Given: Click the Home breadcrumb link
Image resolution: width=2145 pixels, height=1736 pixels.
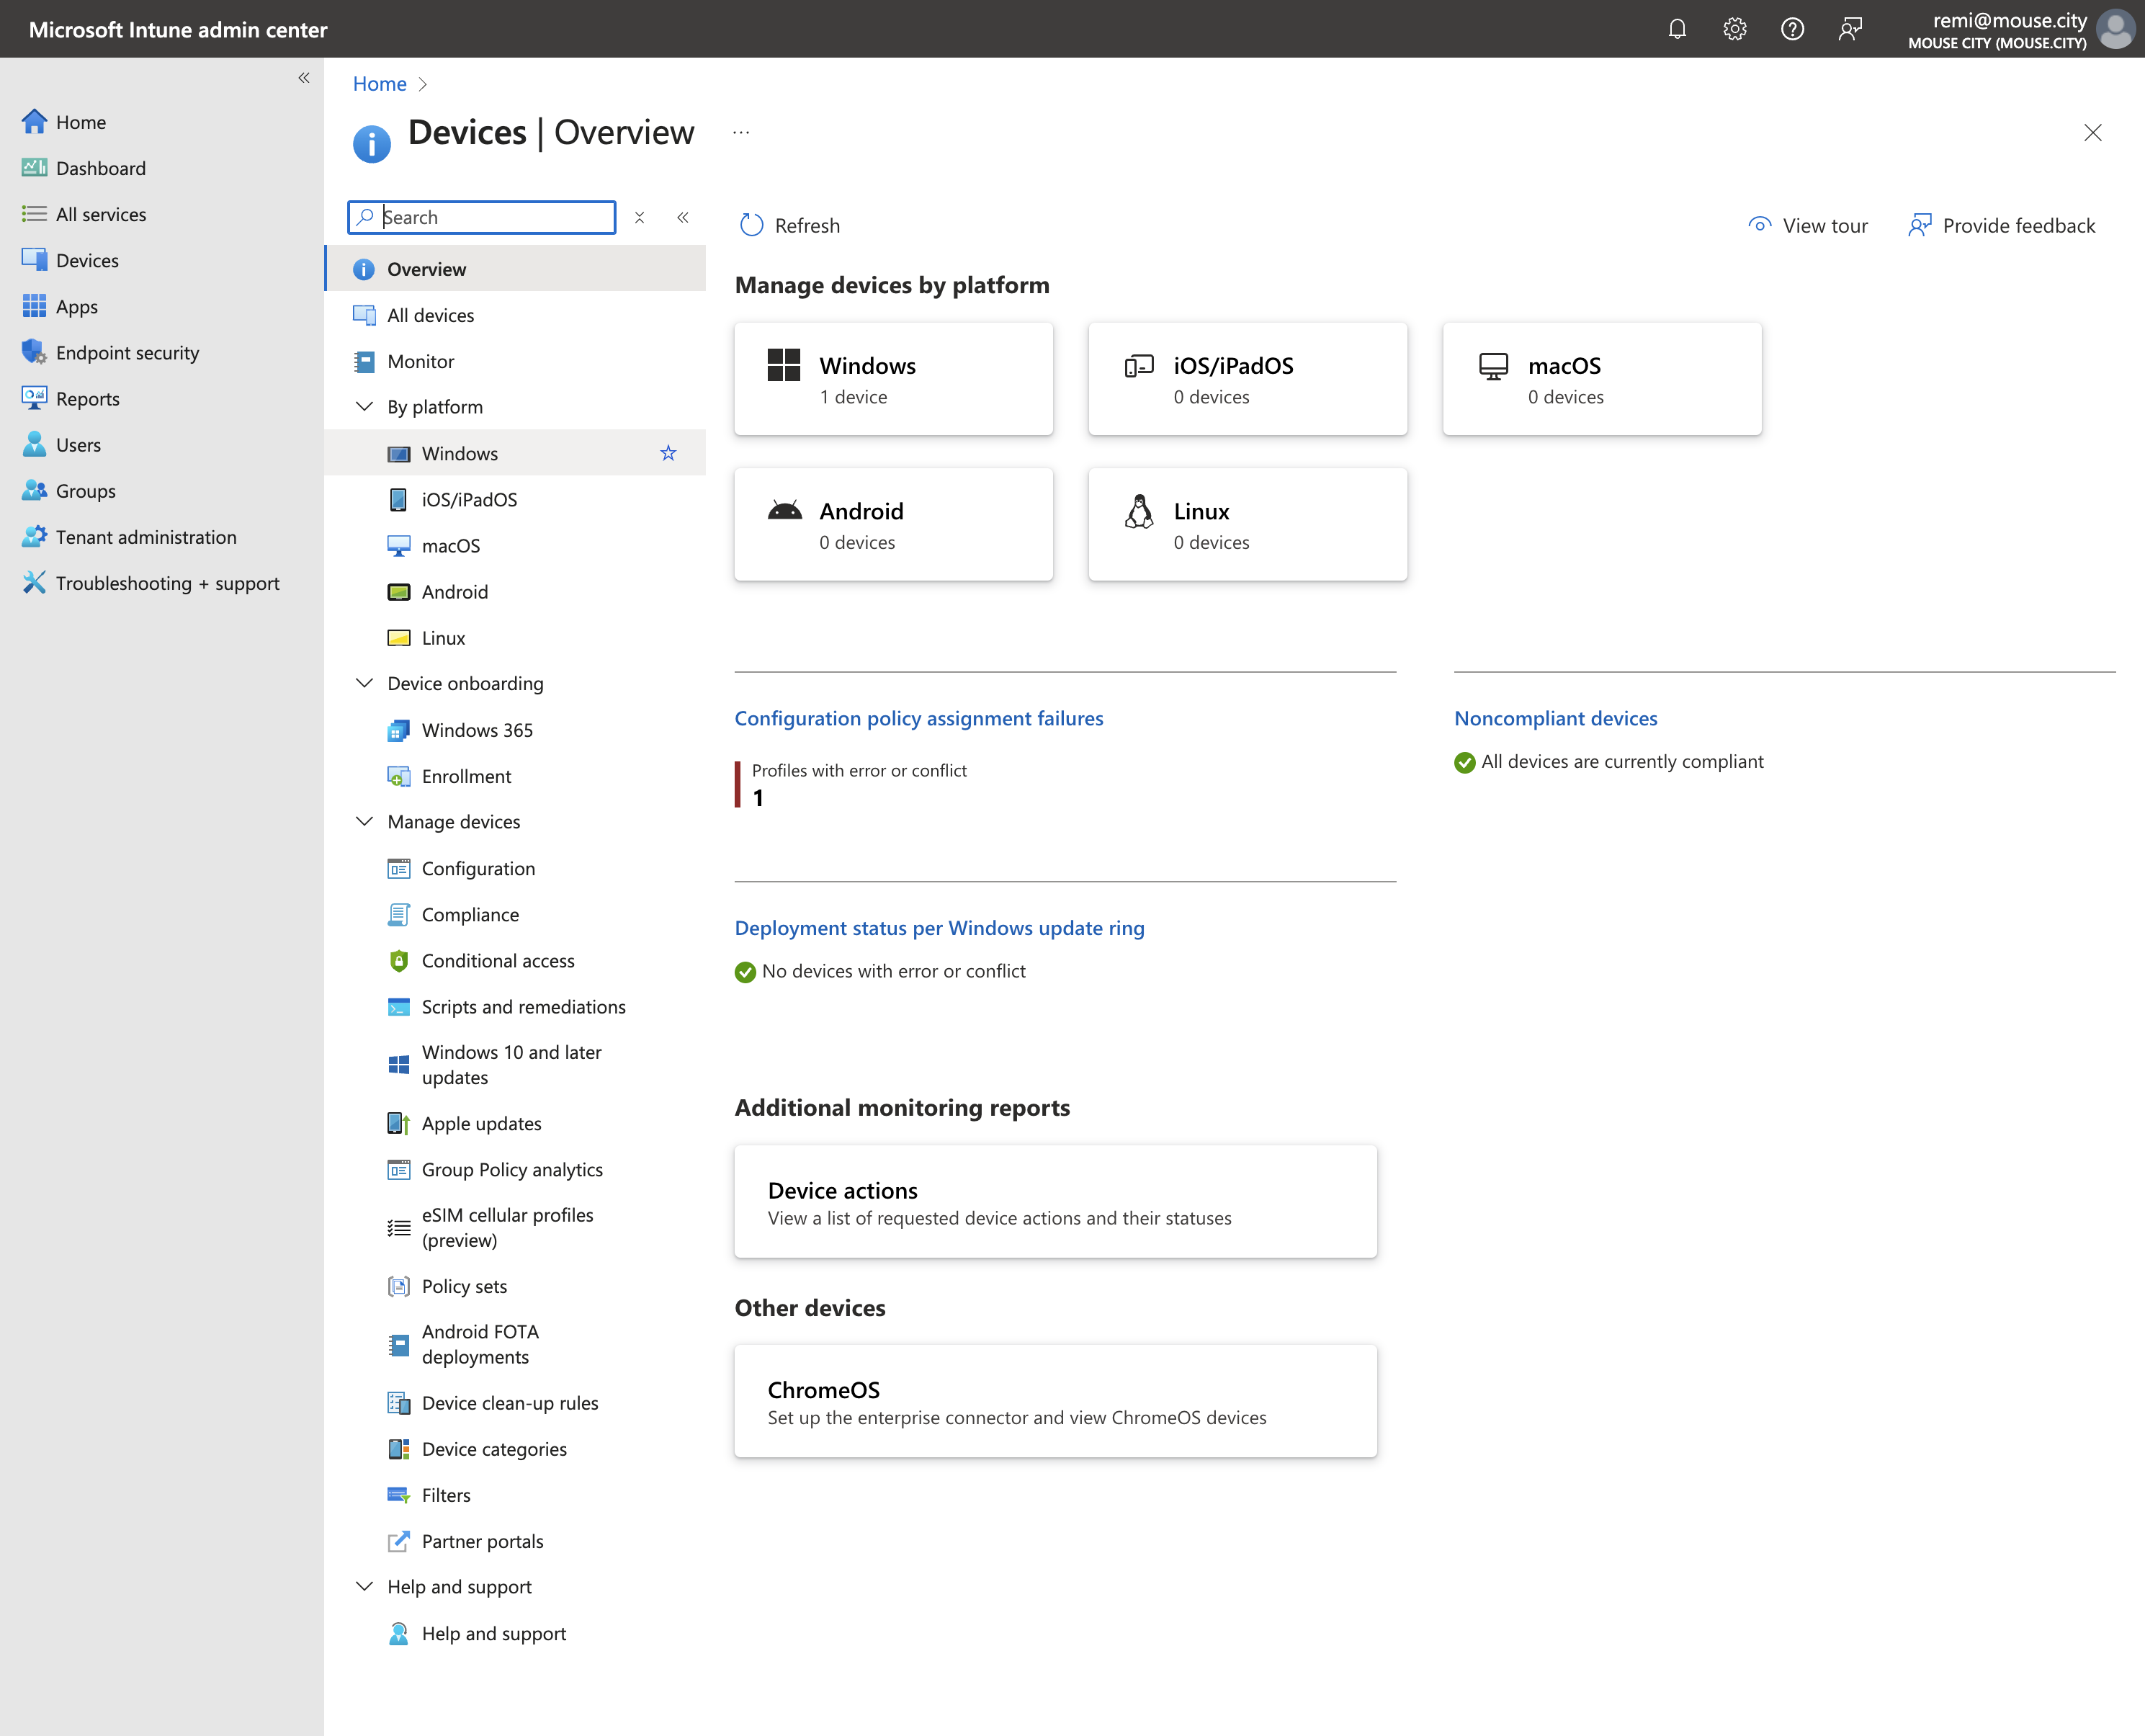Looking at the screenshot, I should click(x=380, y=84).
